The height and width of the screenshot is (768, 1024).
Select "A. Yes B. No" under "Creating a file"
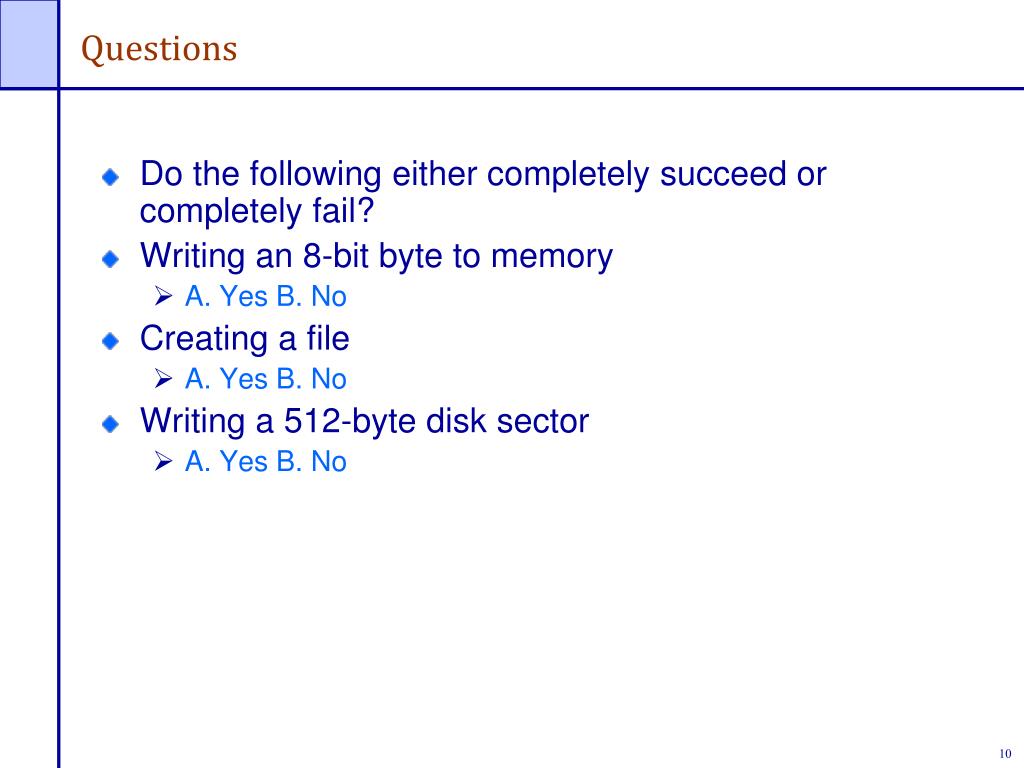(x=266, y=379)
